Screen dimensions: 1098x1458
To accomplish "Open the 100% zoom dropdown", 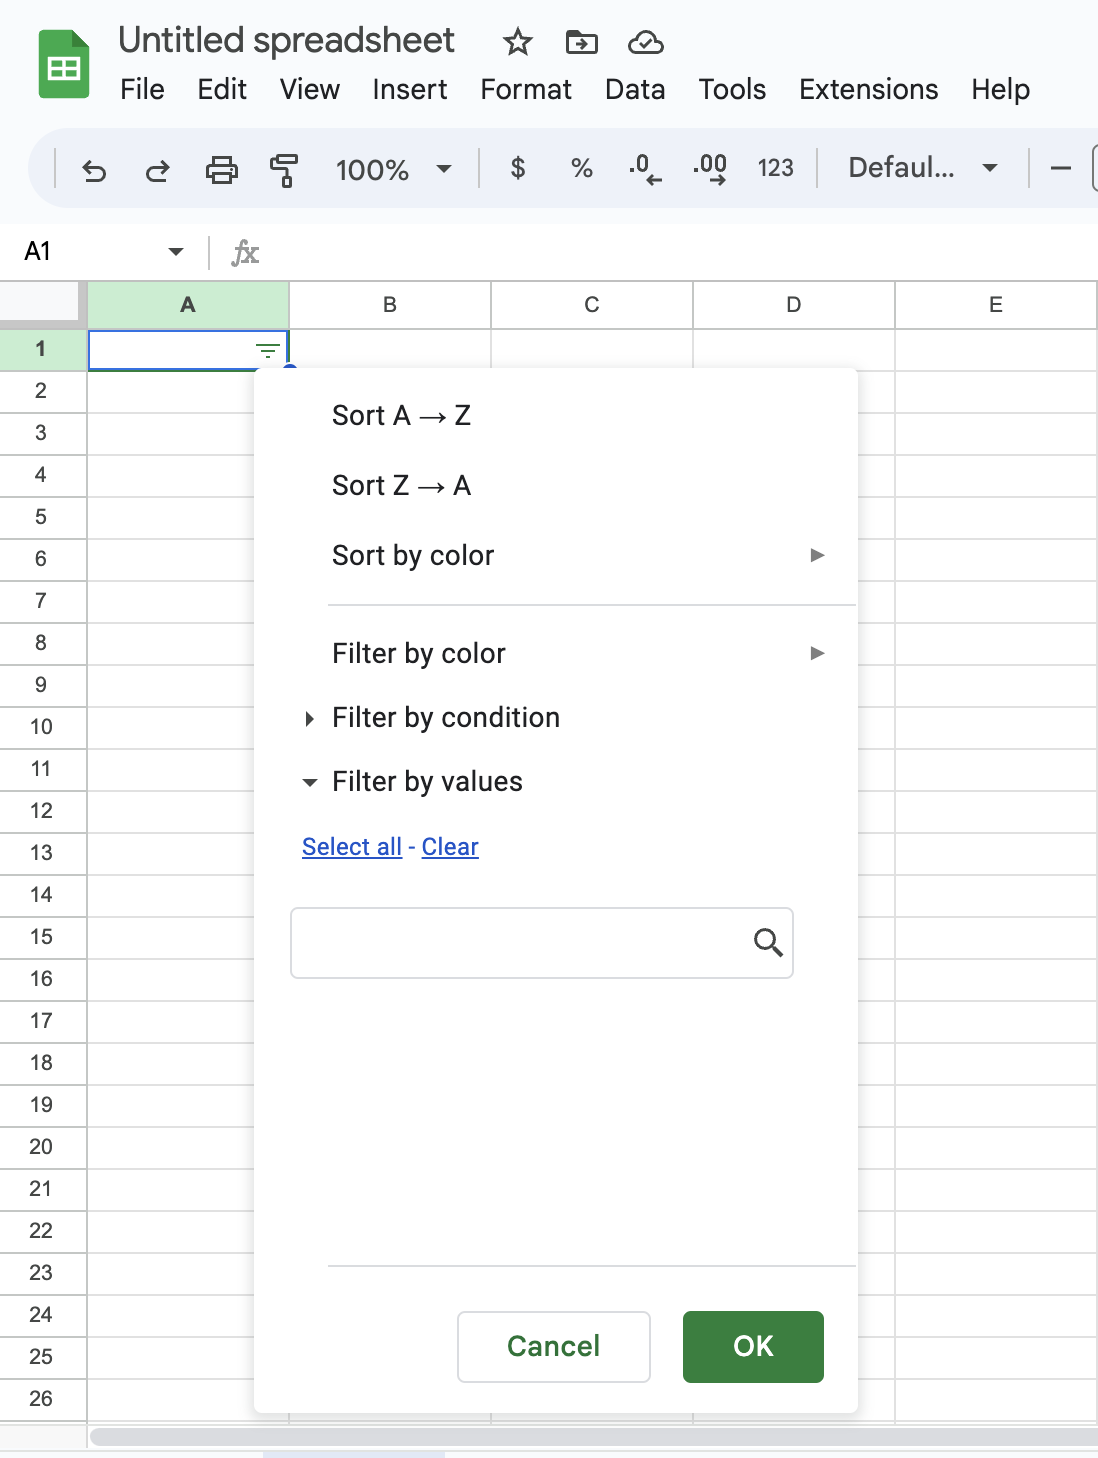I will [393, 170].
